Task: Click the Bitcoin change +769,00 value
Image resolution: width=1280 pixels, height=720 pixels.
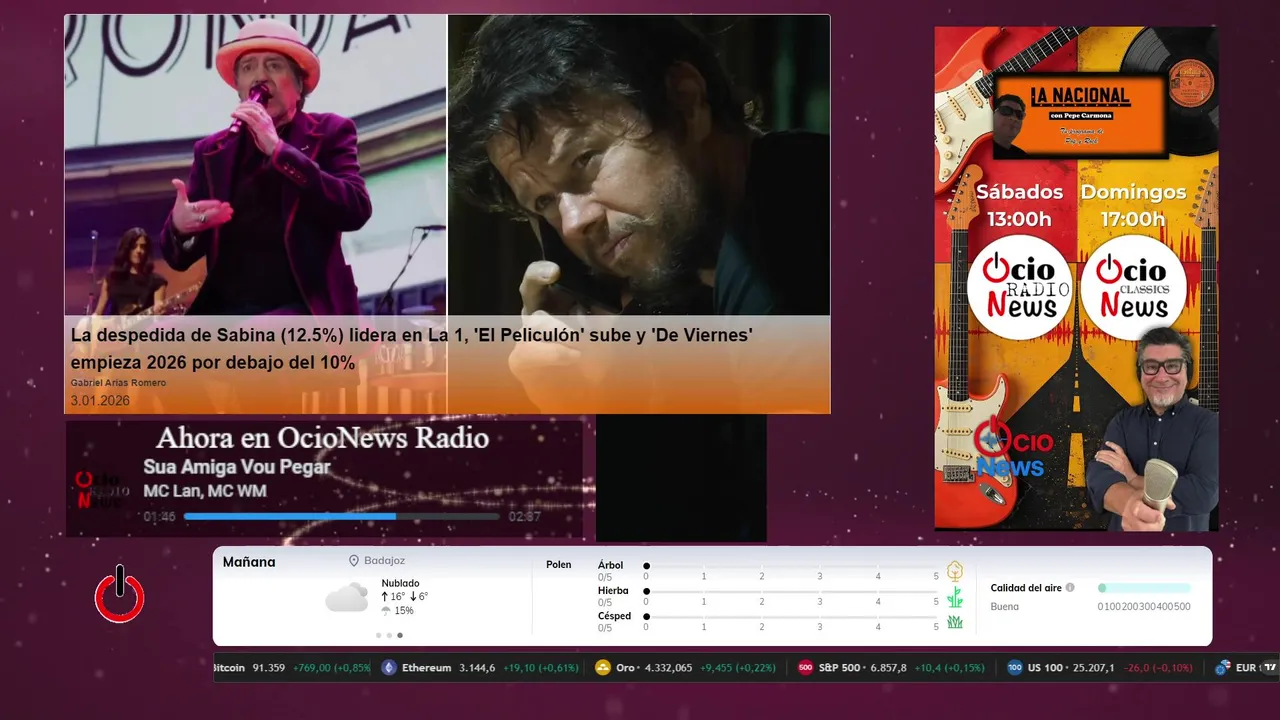Action: pos(331,668)
